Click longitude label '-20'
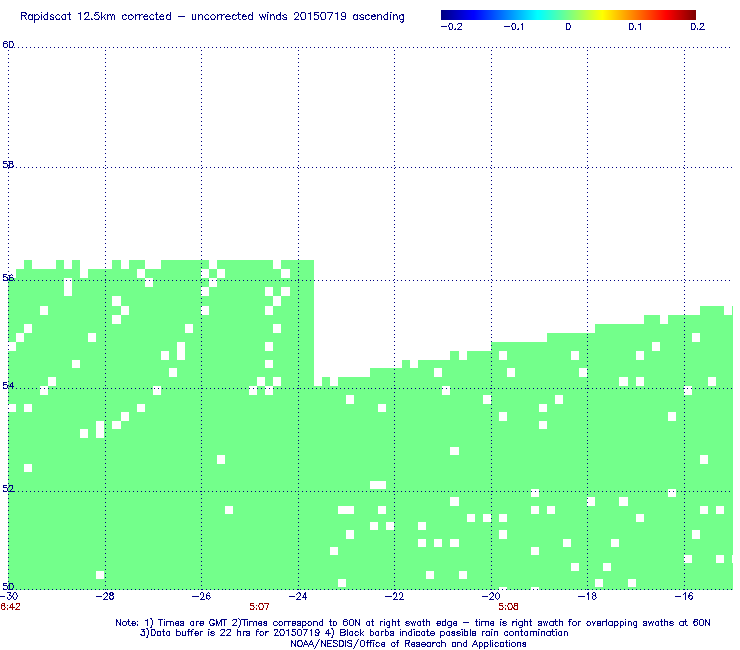Image resolution: width=740 pixels, height=650 pixels. [491, 597]
